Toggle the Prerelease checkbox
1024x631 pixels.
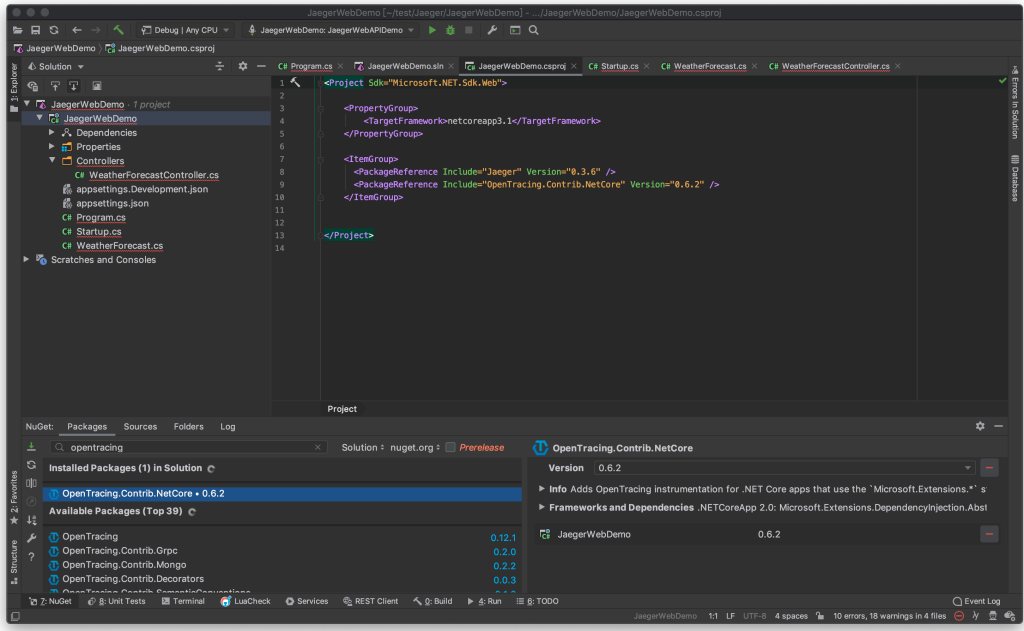click(x=450, y=447)
